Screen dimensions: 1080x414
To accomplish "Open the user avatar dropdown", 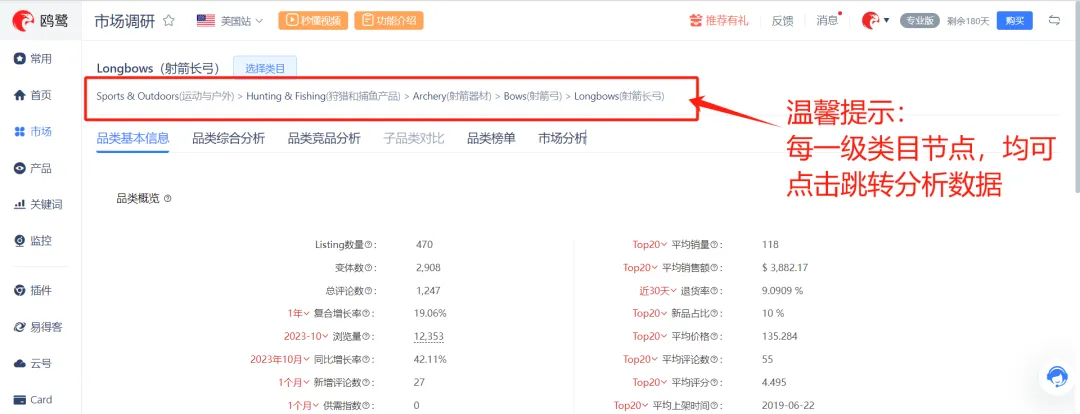I will click(x=875, y=21).
